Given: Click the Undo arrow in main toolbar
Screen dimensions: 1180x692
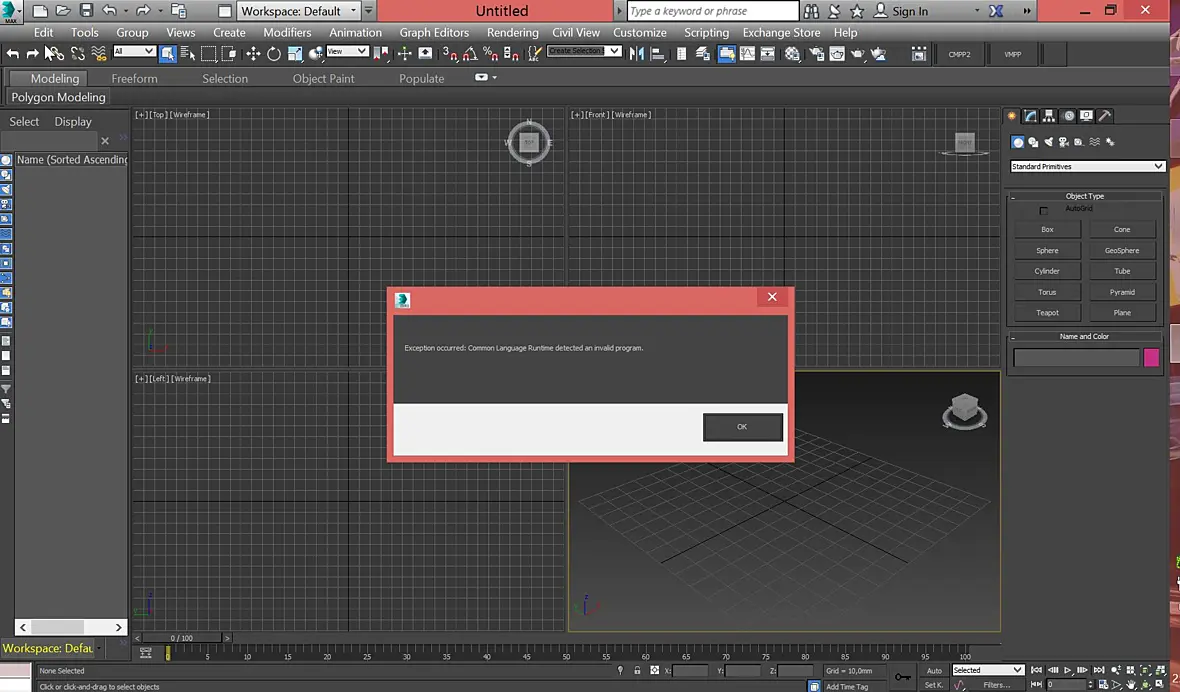Looking at the screenshot, I should [x=13, y=53].
